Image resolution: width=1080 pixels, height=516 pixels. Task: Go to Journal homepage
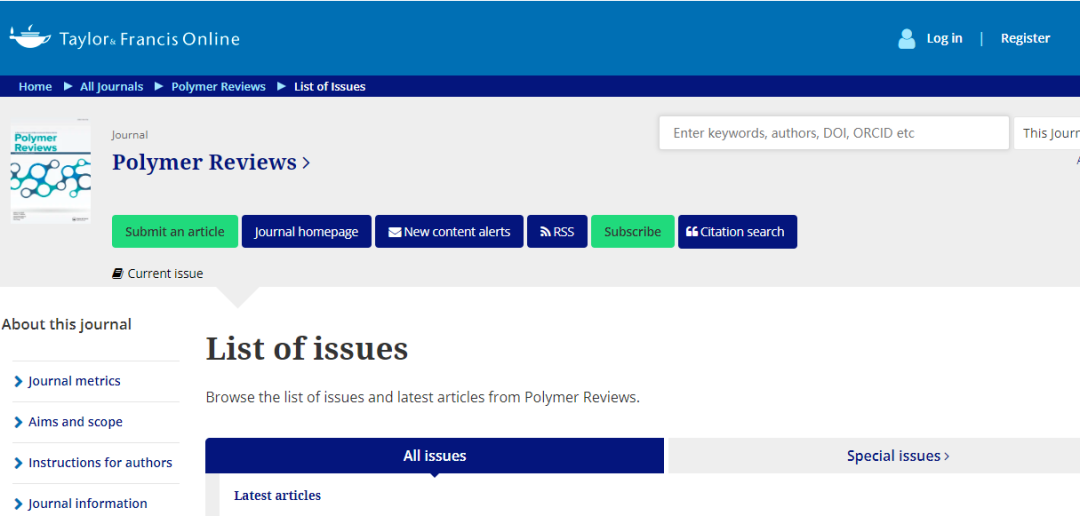tap(306, 232)
